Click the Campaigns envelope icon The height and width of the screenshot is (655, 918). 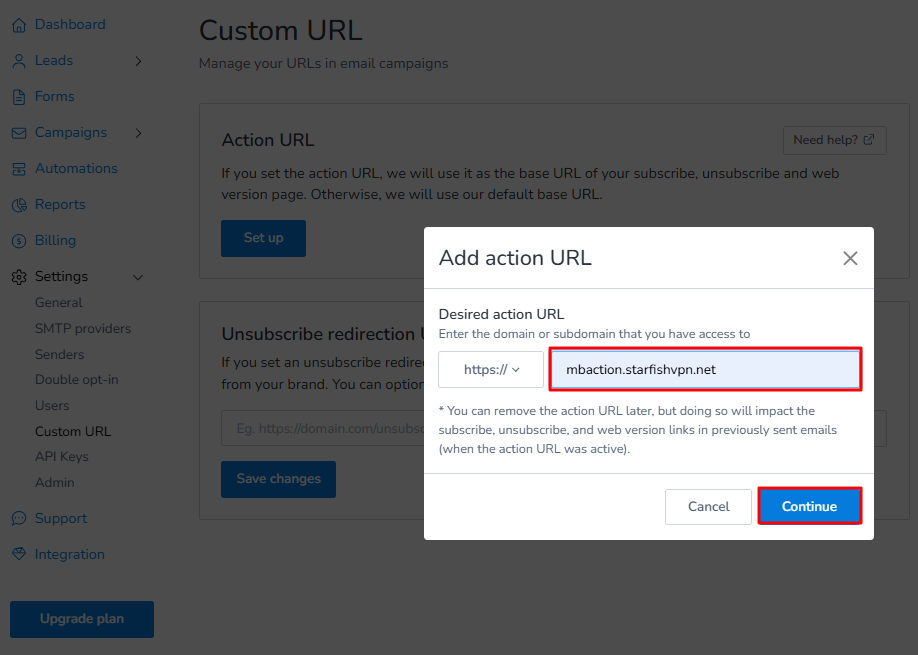click(19, 133)
